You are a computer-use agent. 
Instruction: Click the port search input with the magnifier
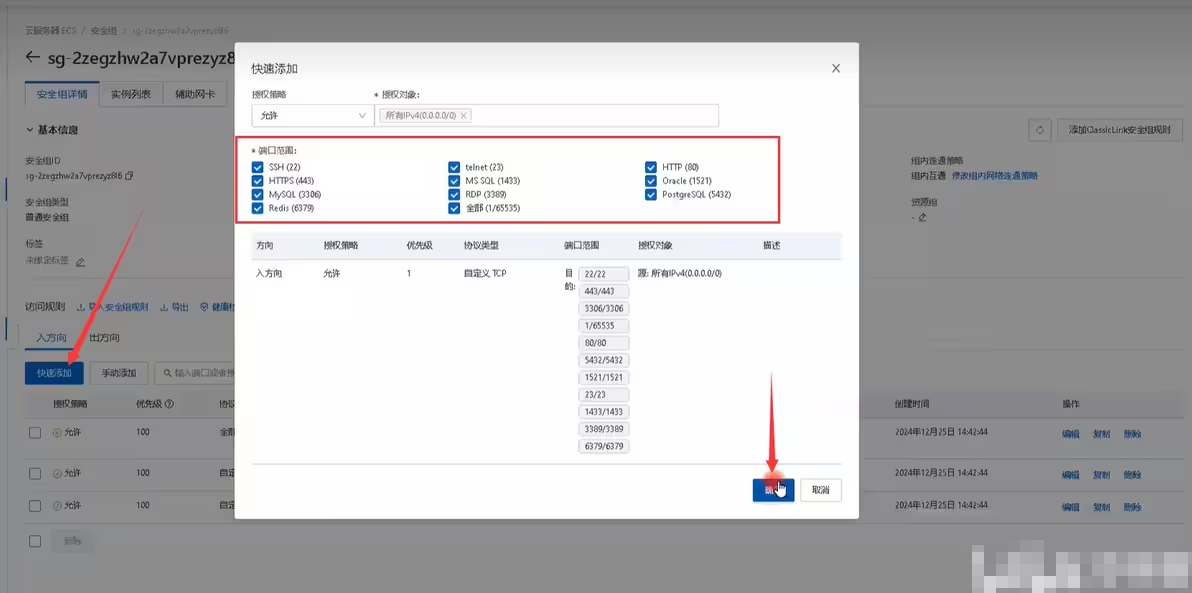[x=196, y=373]
